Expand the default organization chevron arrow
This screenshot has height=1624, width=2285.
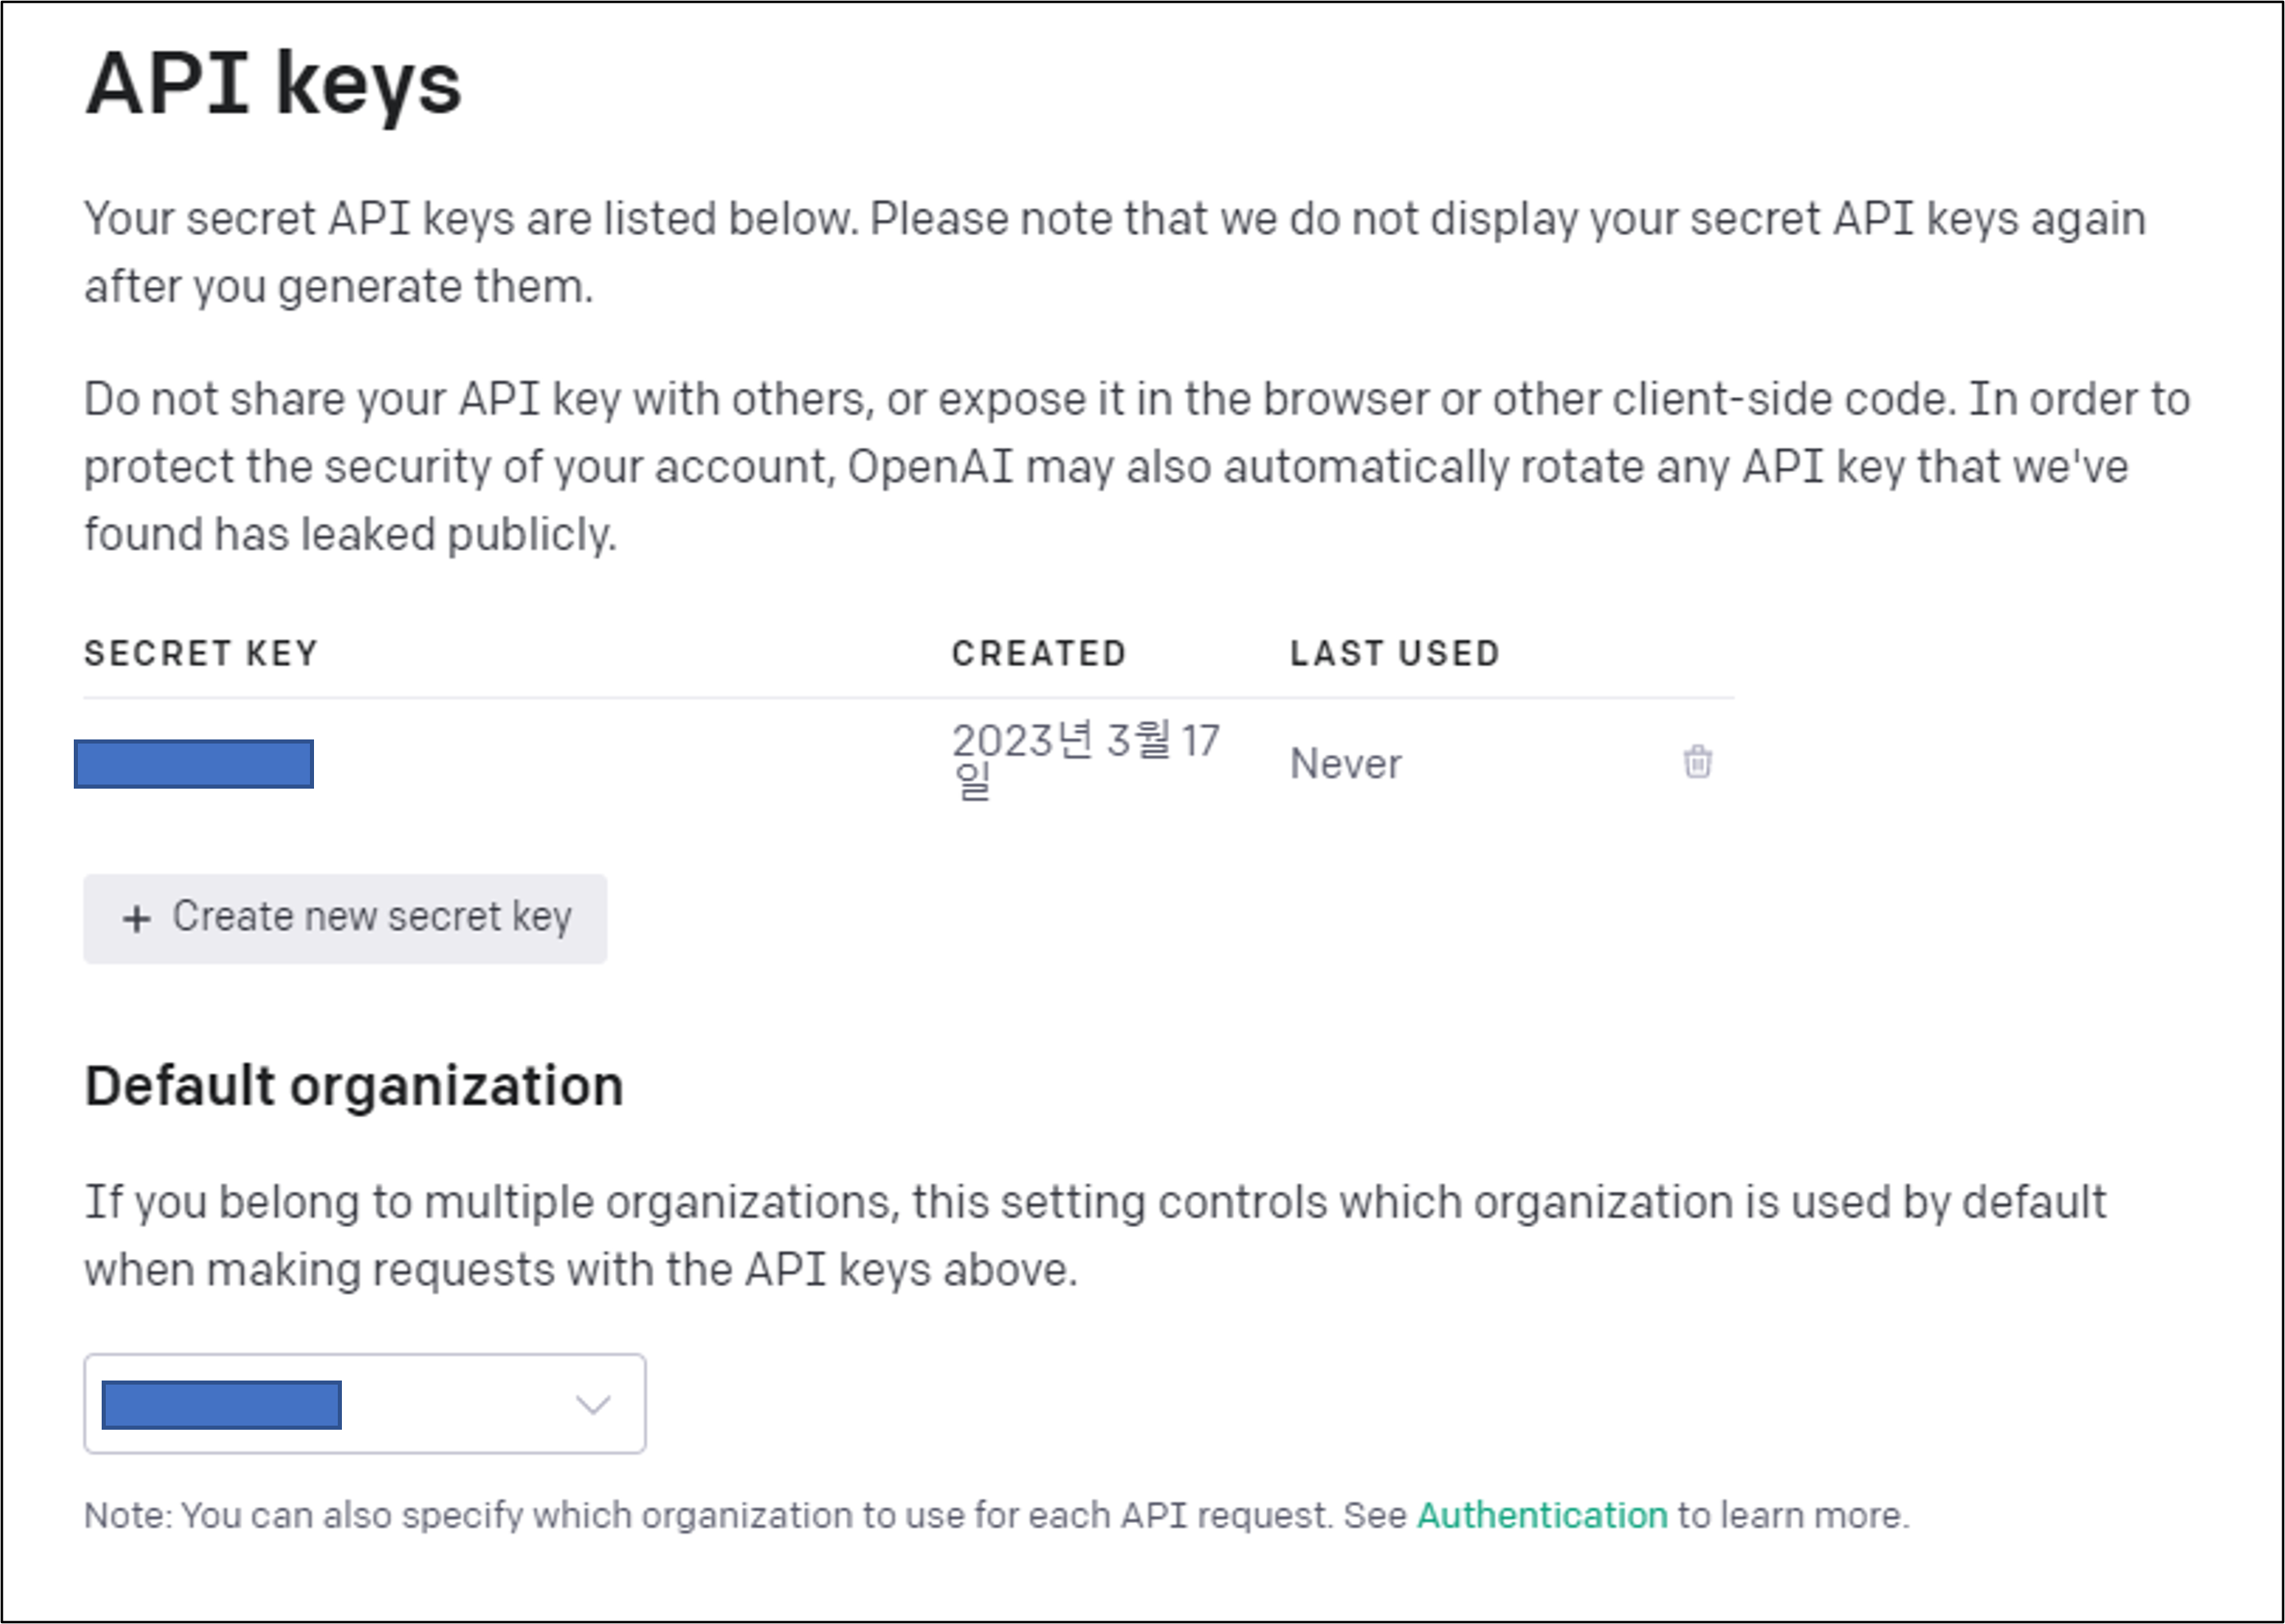593,1404
